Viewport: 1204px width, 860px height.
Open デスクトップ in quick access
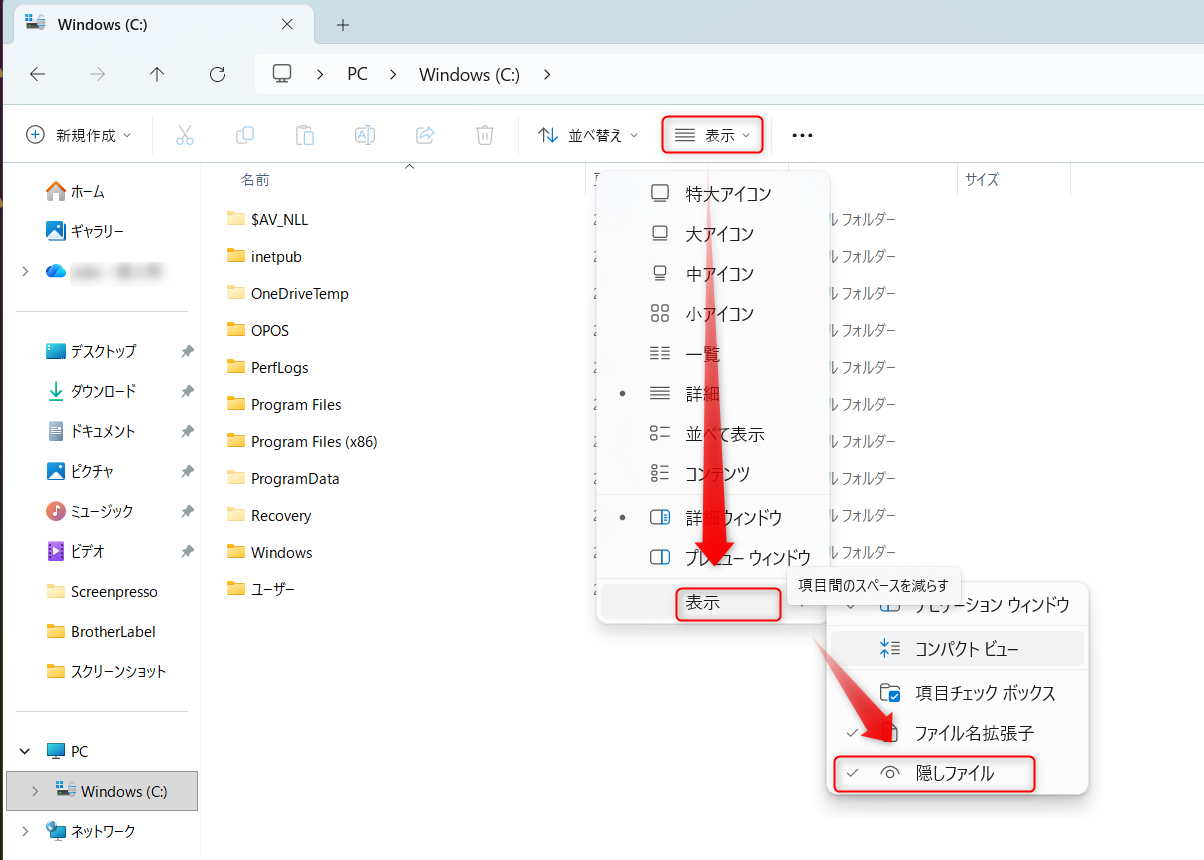point(91,351)
